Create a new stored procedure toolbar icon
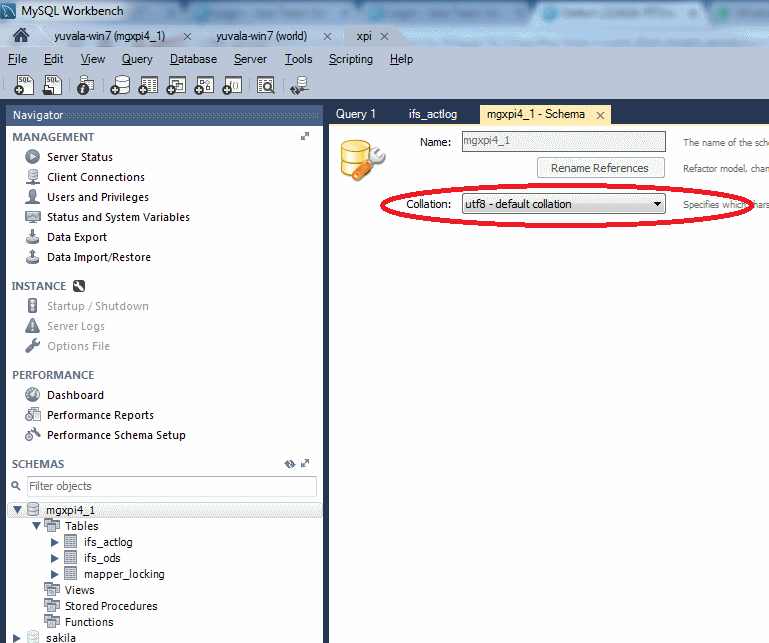This screenshot has height=643, width=769. [x=204, y=85]
